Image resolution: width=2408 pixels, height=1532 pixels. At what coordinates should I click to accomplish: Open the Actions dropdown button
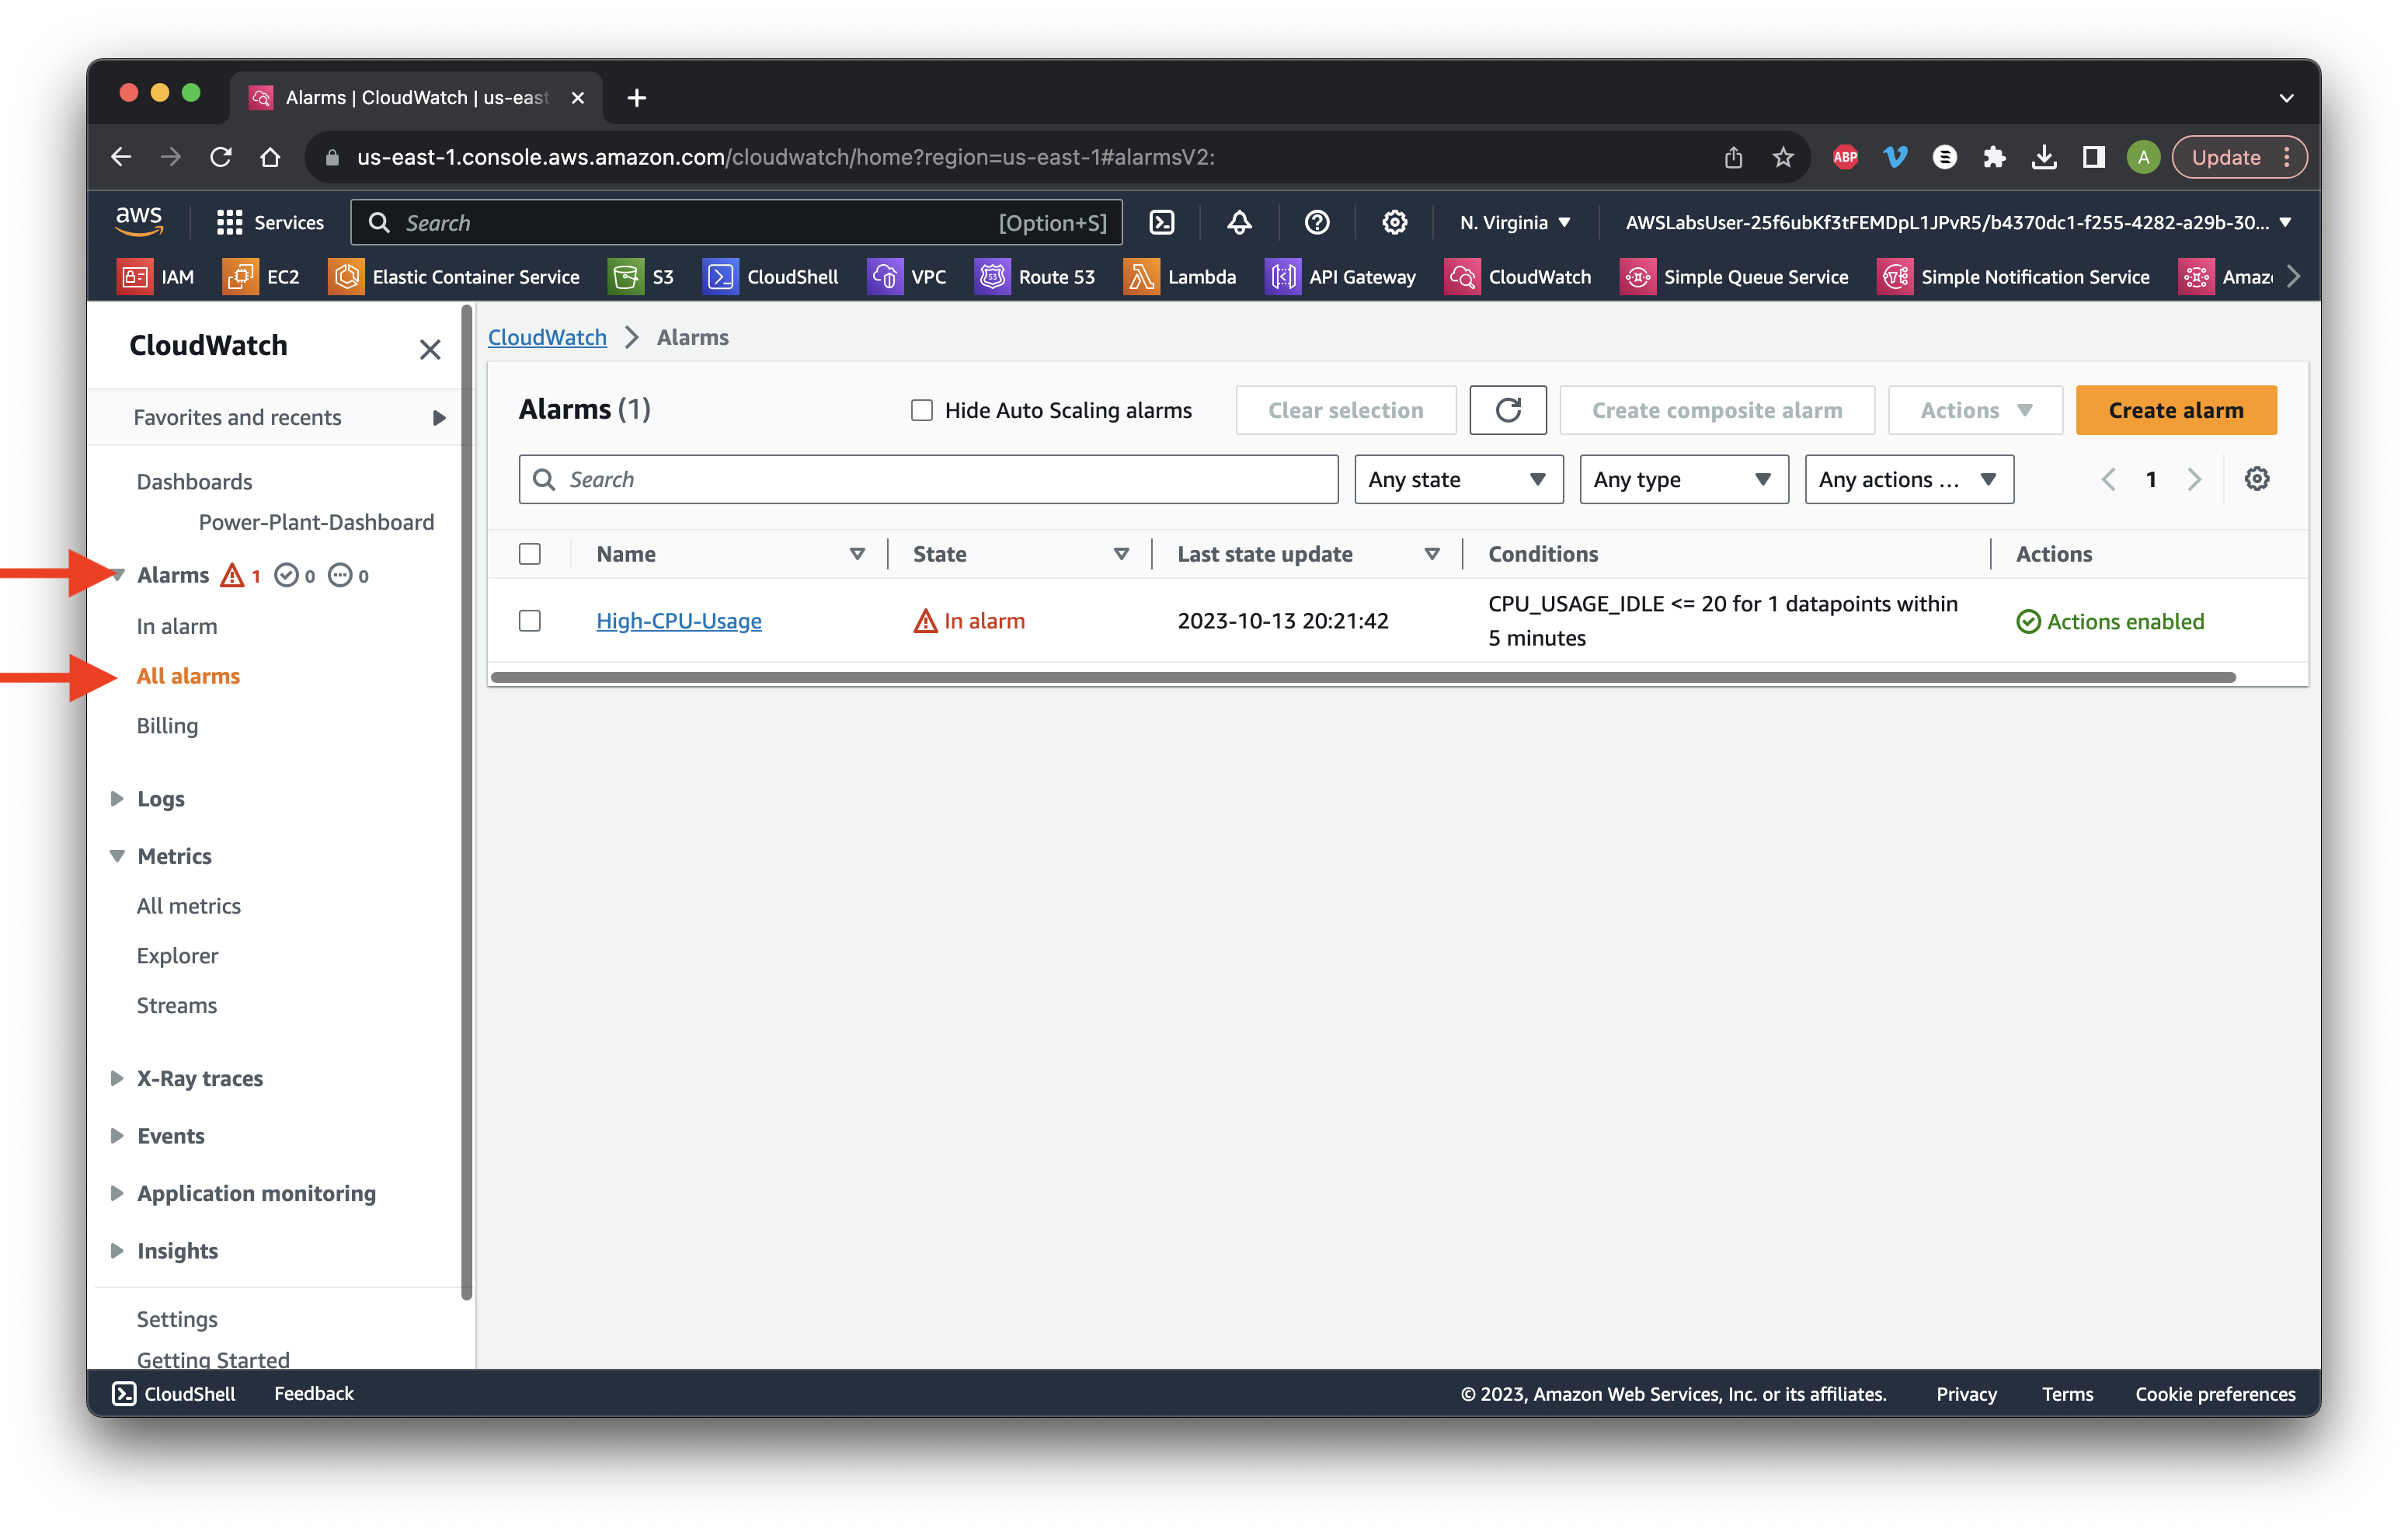pos(1975,410)
